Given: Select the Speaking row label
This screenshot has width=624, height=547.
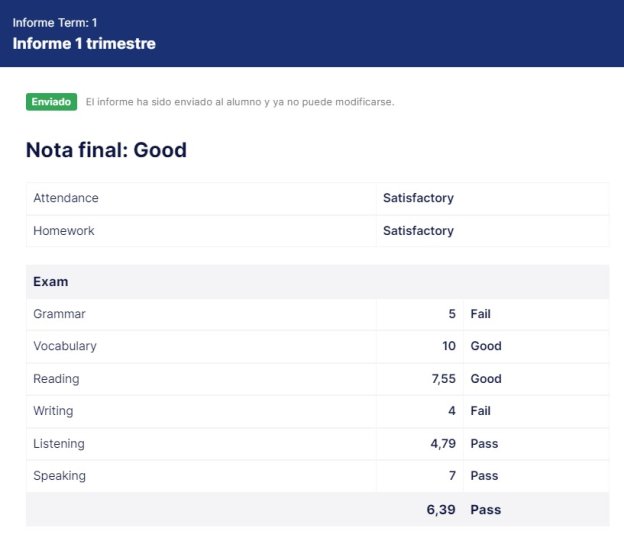Looking at the screenshot, I should click(59, 476).
